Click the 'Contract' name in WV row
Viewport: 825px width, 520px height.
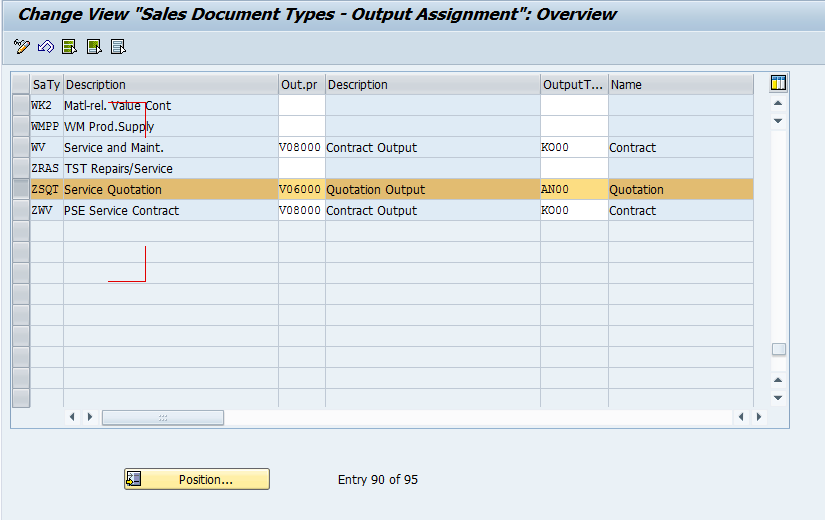(632, 148)
